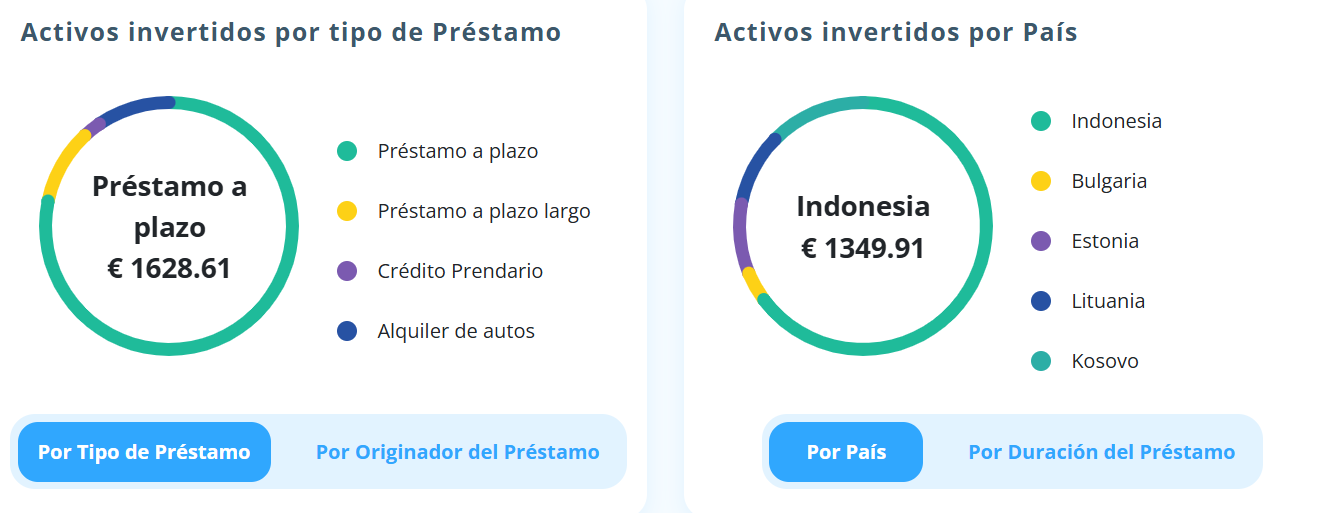This screenshot has width=1319, height=513.
Task: Click the dark blue segment of country donut
Action: (754, 165)
